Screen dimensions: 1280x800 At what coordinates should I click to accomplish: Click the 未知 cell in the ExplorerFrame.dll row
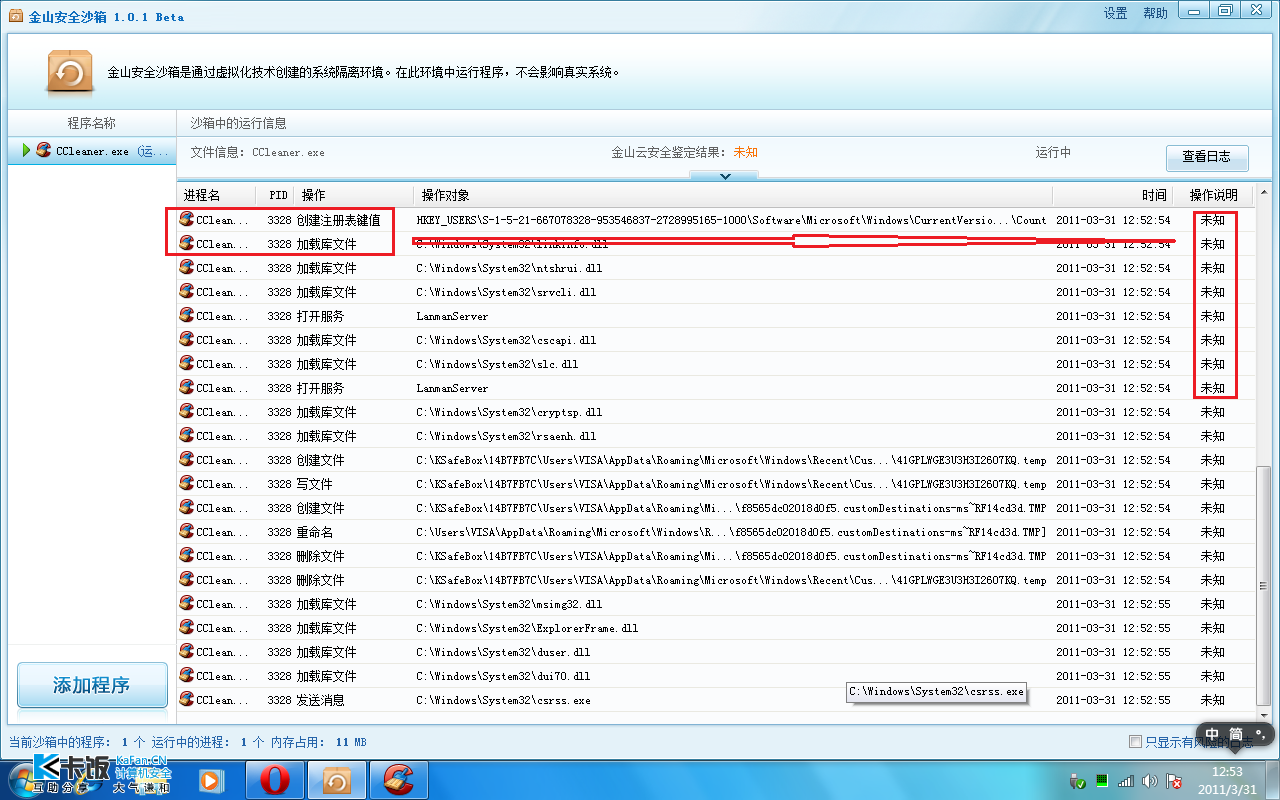1212,628
